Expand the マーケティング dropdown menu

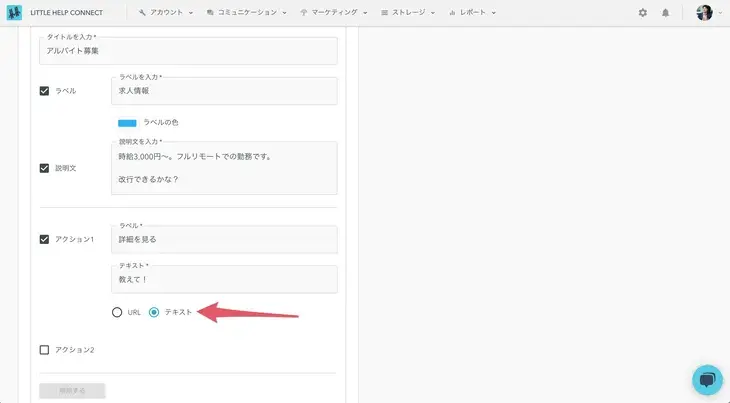point(333,13)
